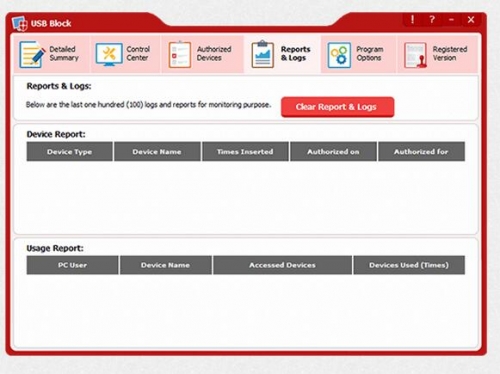Viewport: 500px width, 374px height.
Task: Click the Registered Version stamp icon
Action: pos(415,55)
